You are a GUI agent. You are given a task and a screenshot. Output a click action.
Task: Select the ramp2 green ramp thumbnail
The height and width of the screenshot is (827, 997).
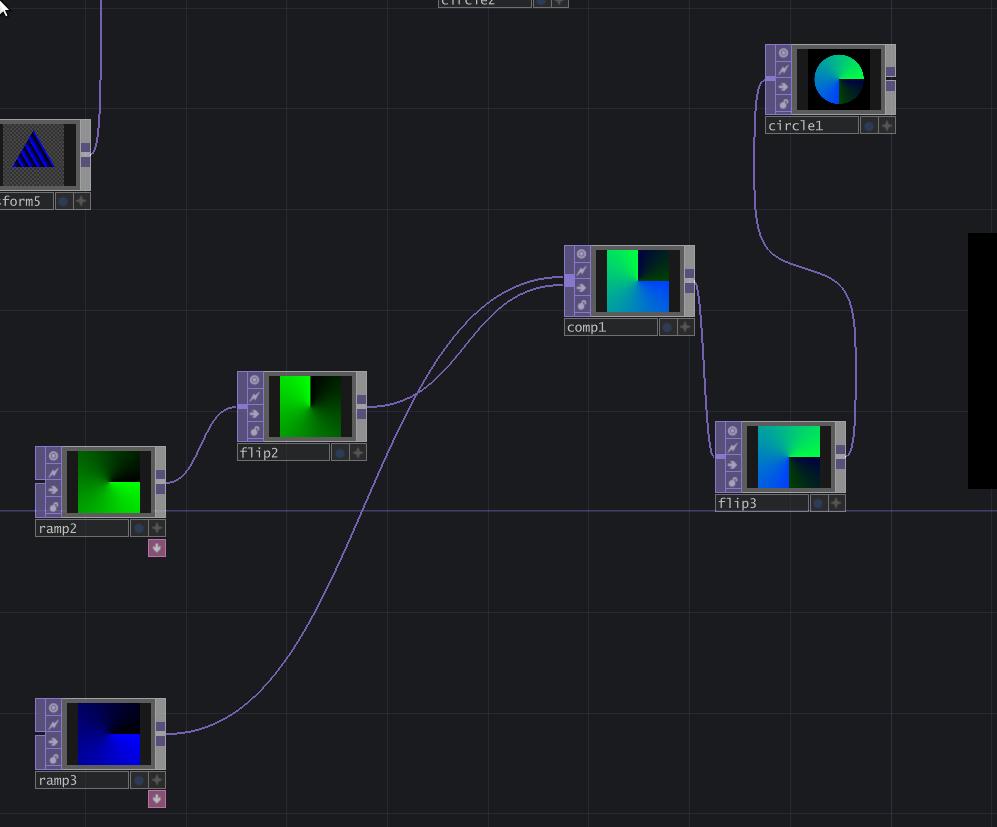click(109, 482)
